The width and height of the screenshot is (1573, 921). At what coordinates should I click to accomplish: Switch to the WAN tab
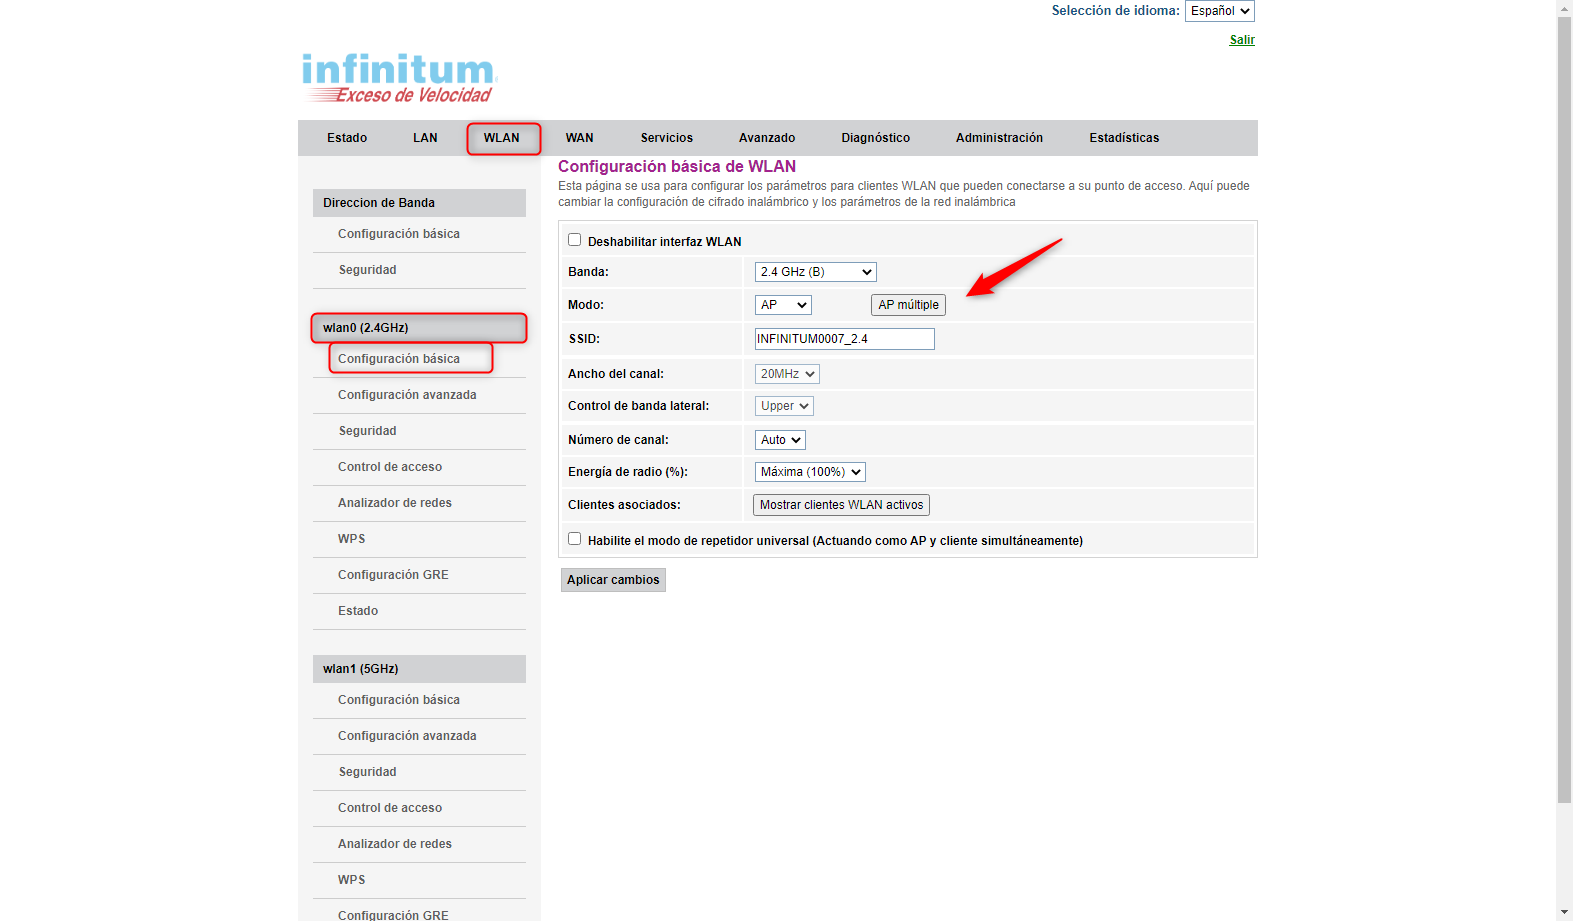(579, 138)
